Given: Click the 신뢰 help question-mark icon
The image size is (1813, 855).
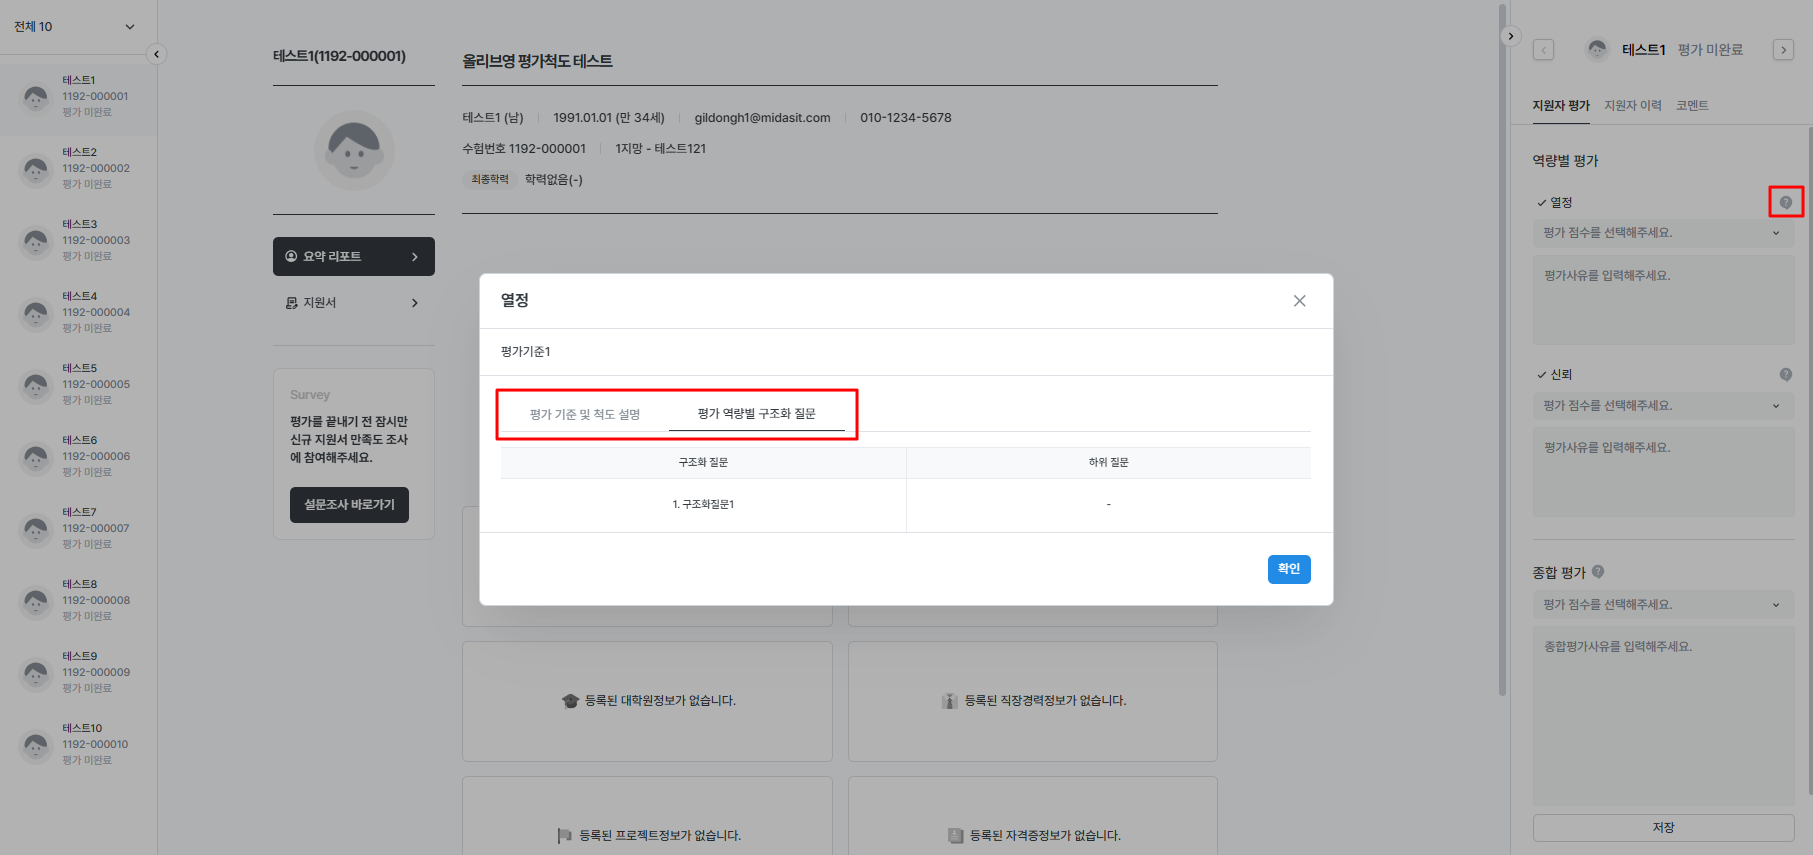Looking at the screenshot, I should point(1785,375).
